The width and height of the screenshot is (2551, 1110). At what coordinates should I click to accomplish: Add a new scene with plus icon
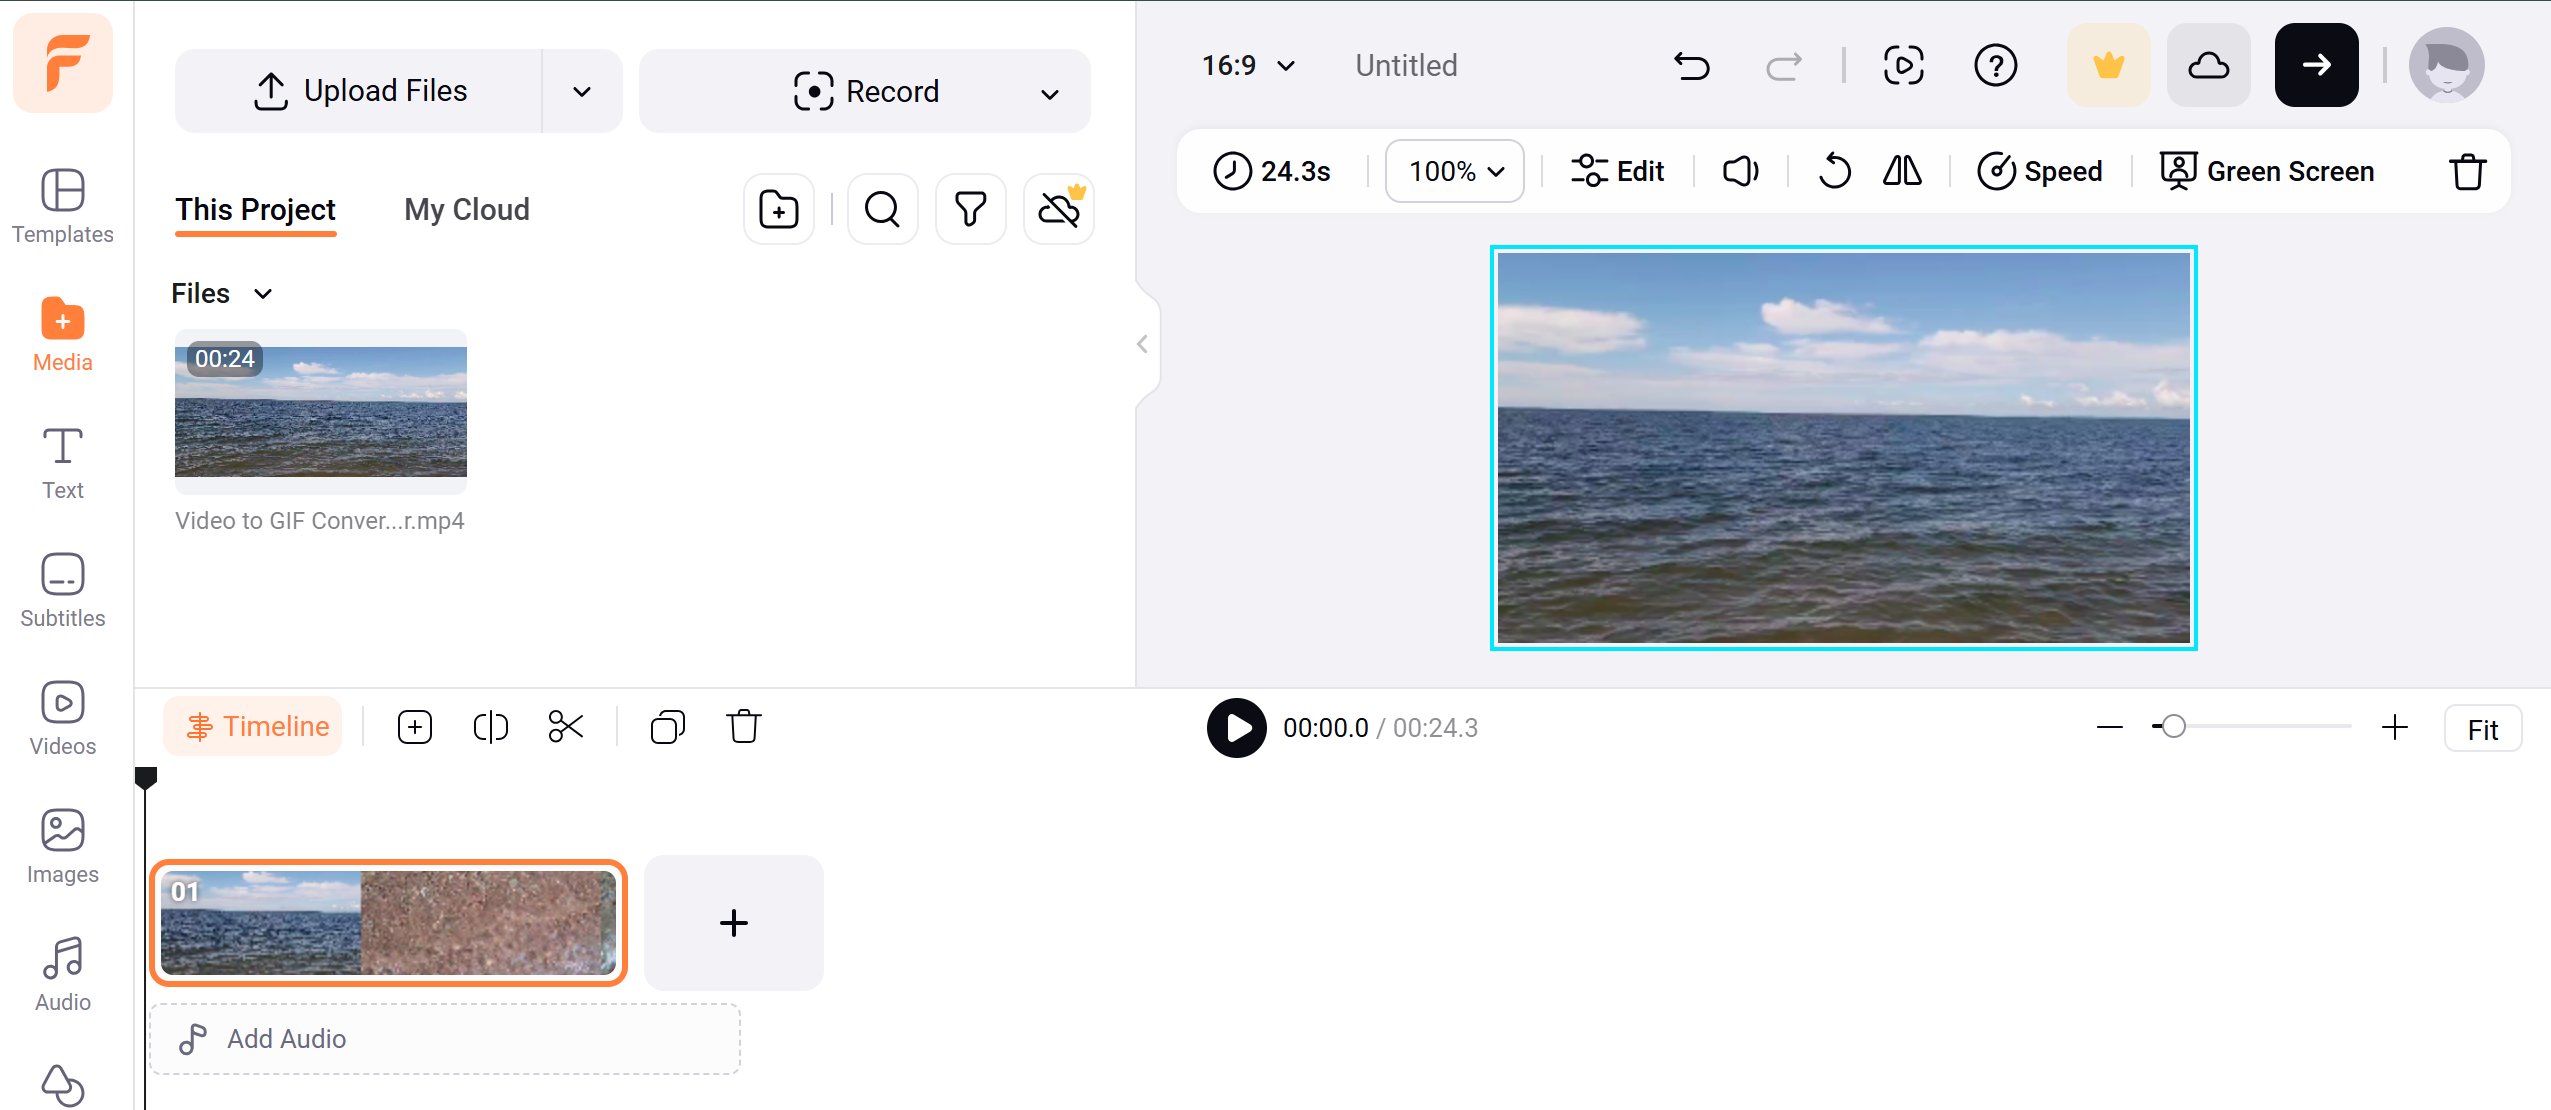point(414,727)
